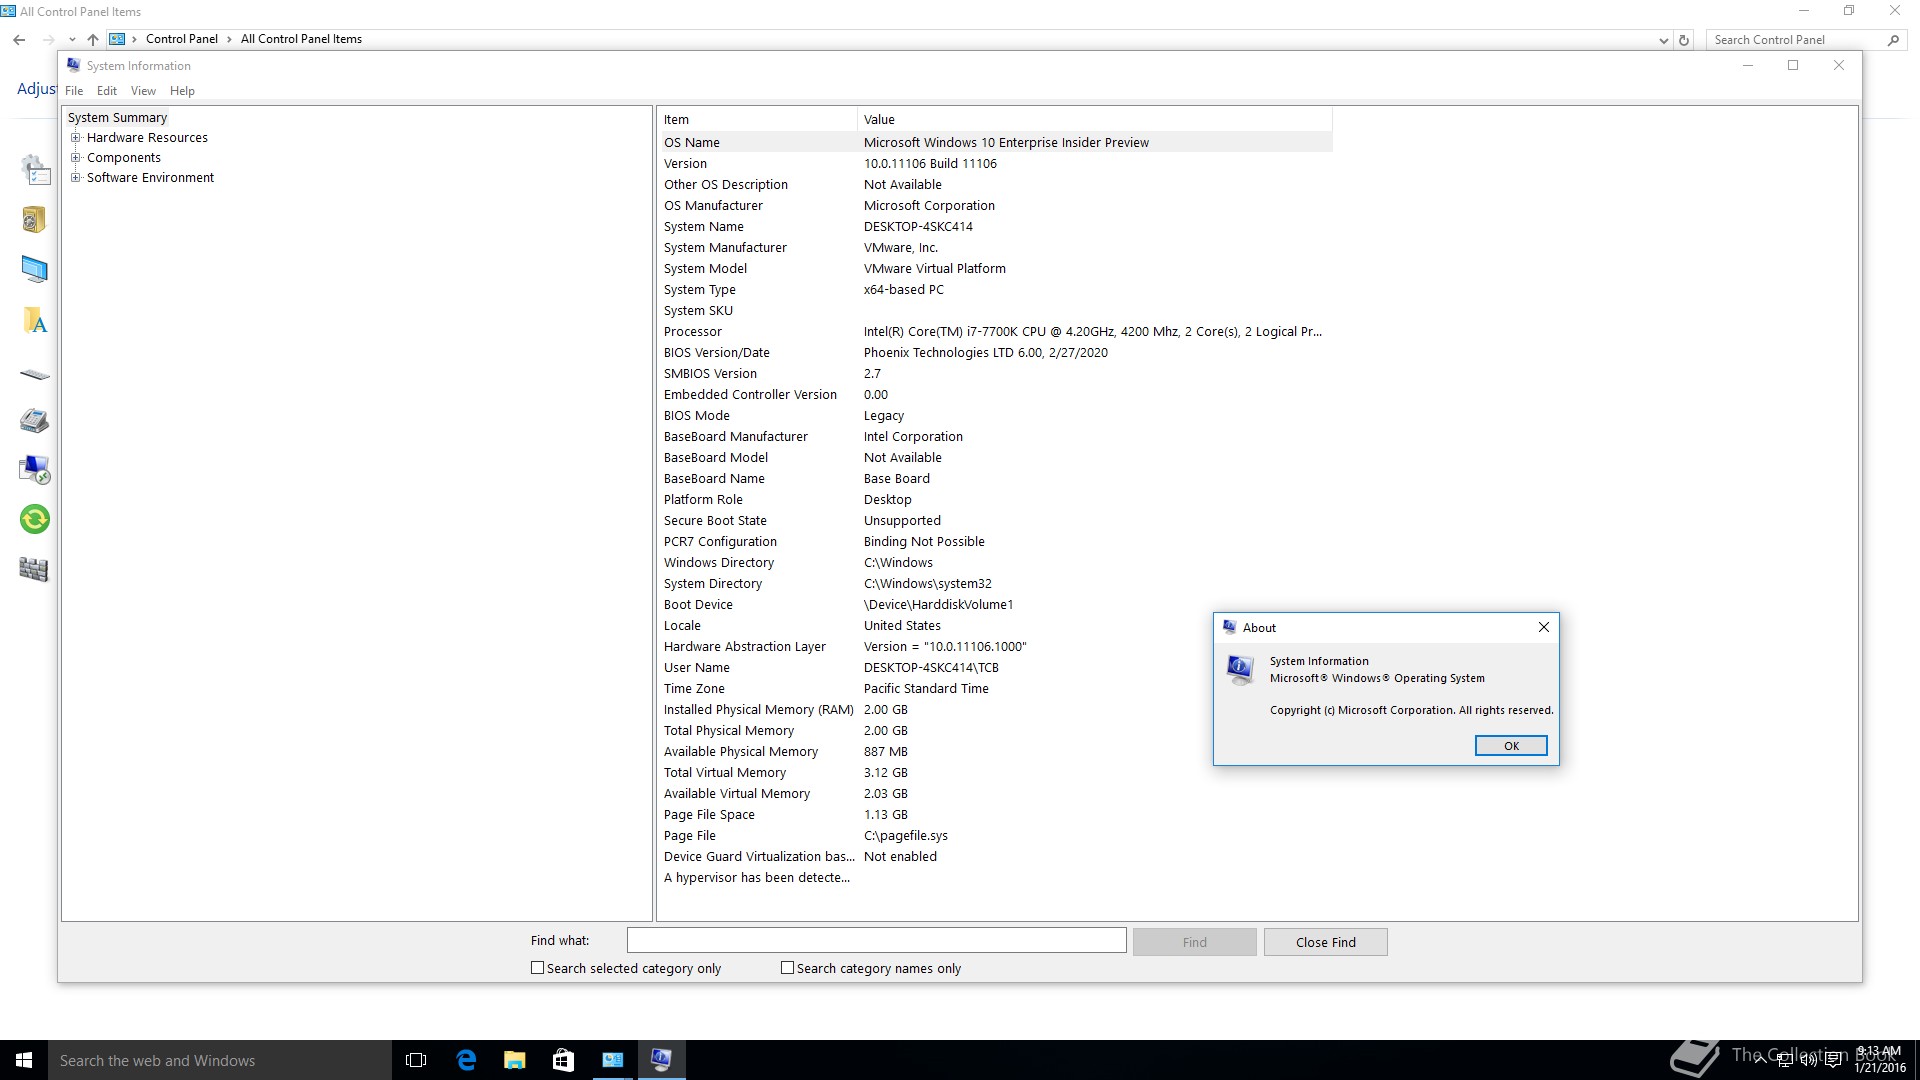Enable Search category names only checkbox
Screen dimensions: 1920x1080
click(x=787, y=968)
